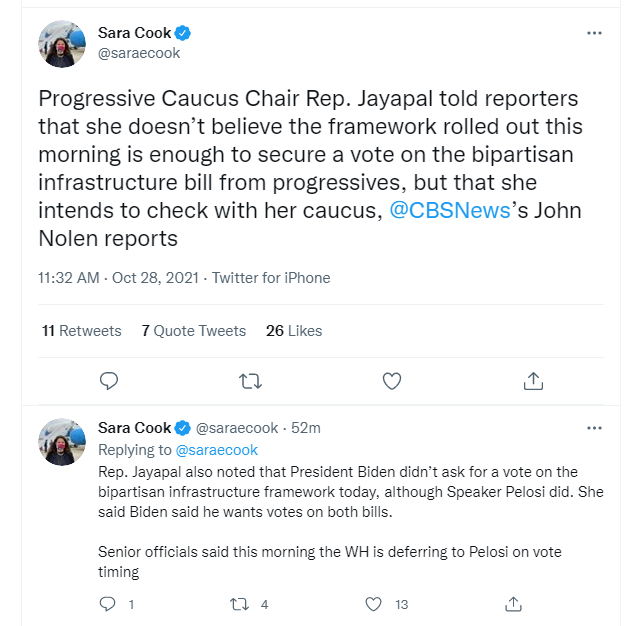The height and width of the screenshot is (626, 631).
Task: Open the 52m timestamp on reply tweet
Action: click(306, 428)
